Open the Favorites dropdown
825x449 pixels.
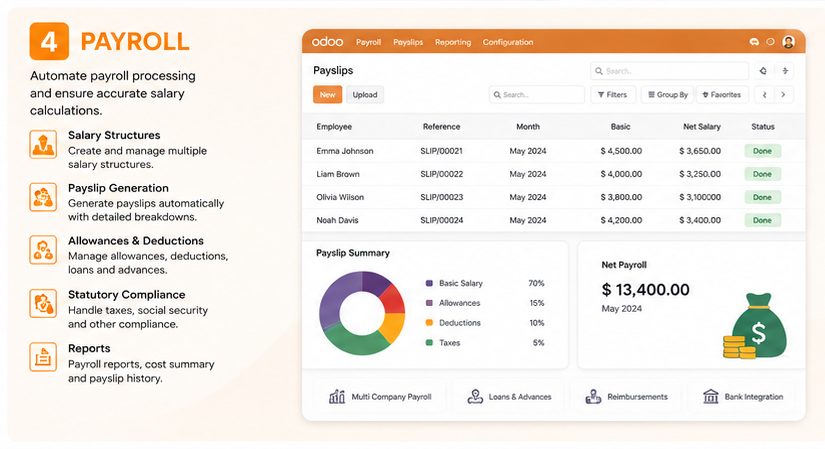[x=722, y=95]
